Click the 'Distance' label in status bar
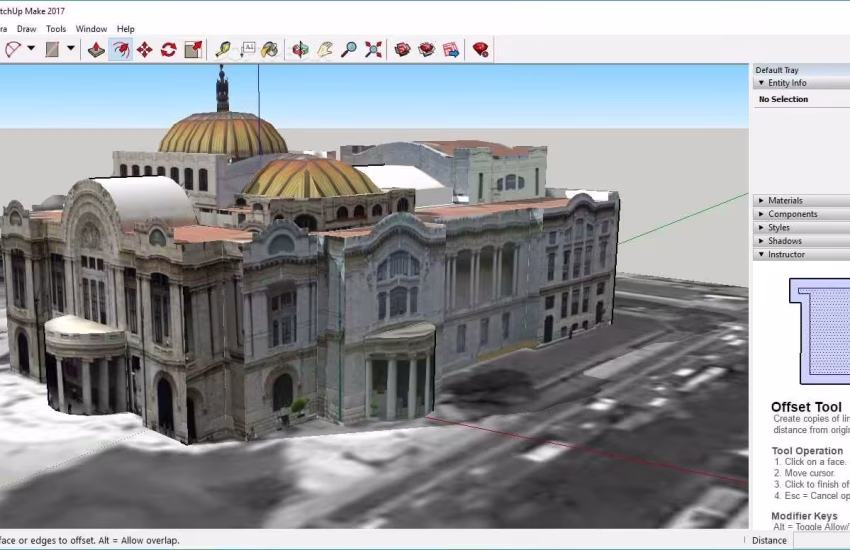This screenshot has width=850, height=550. point(769,540)
